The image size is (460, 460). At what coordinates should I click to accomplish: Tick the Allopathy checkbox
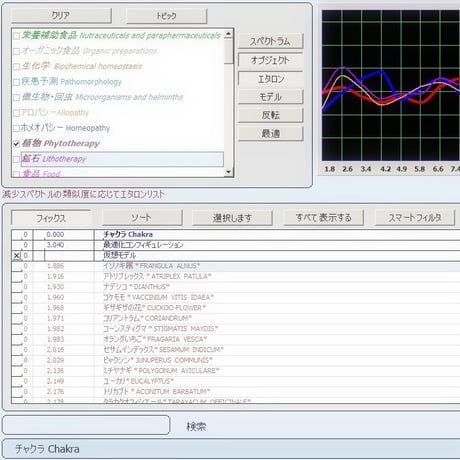click(16, 113)
